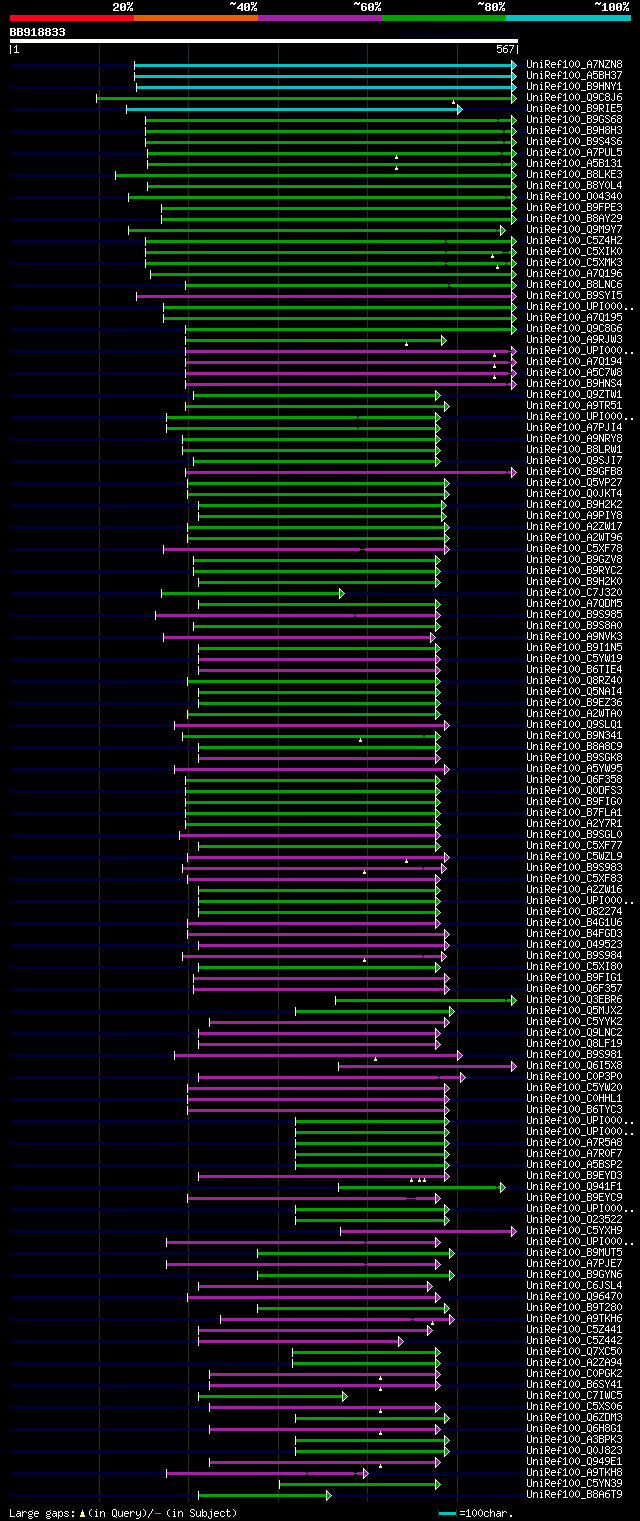This screenshot has width=640, height=1521.
Task: Select the UniRef100_Q9SLQ1 label
Action: (x=574, y=724)
